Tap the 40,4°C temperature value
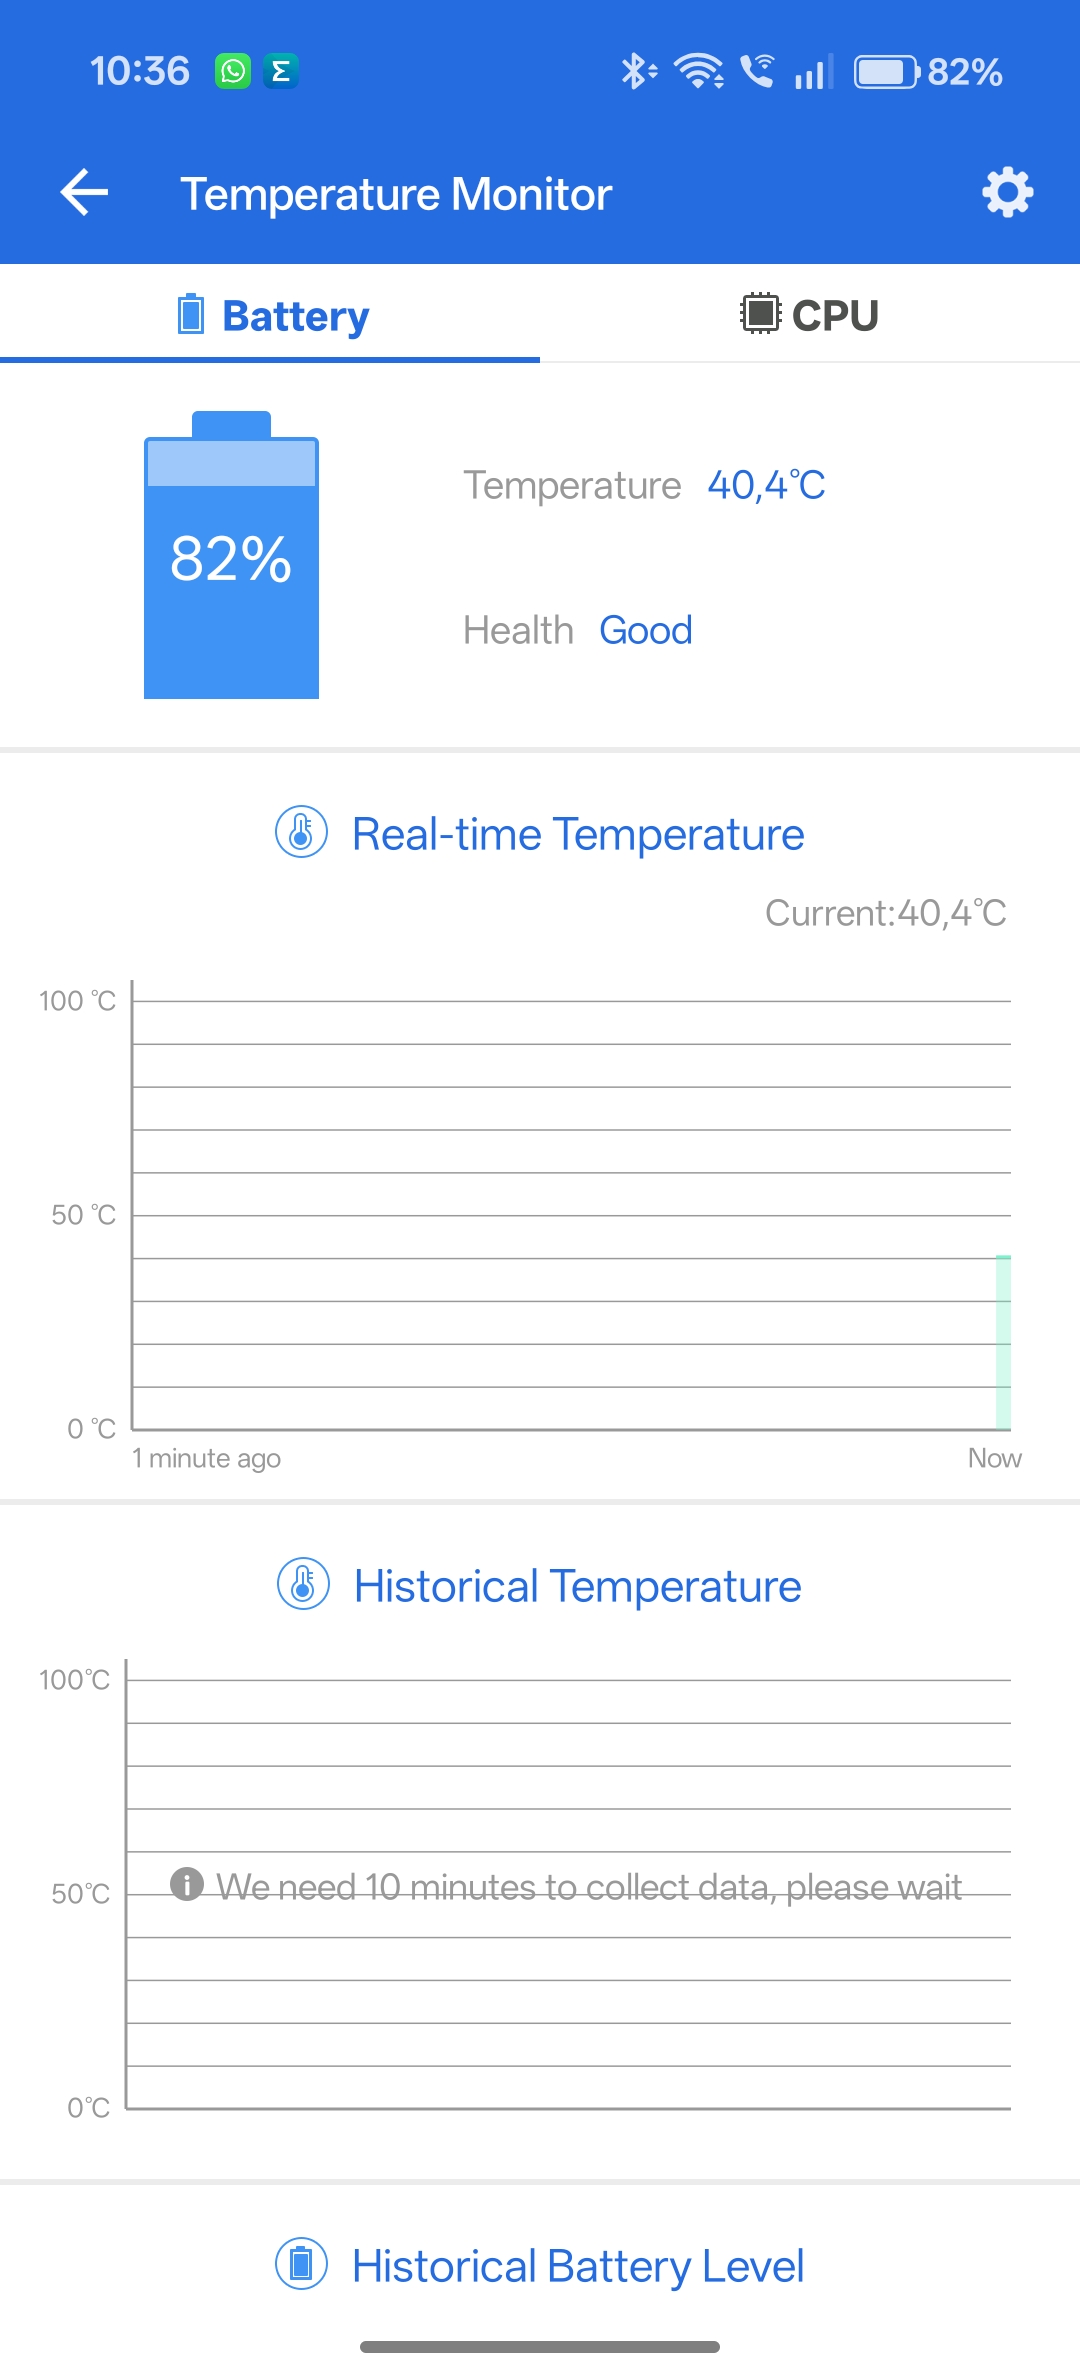The image size is (1080, 2374). (x=766, y=486)
